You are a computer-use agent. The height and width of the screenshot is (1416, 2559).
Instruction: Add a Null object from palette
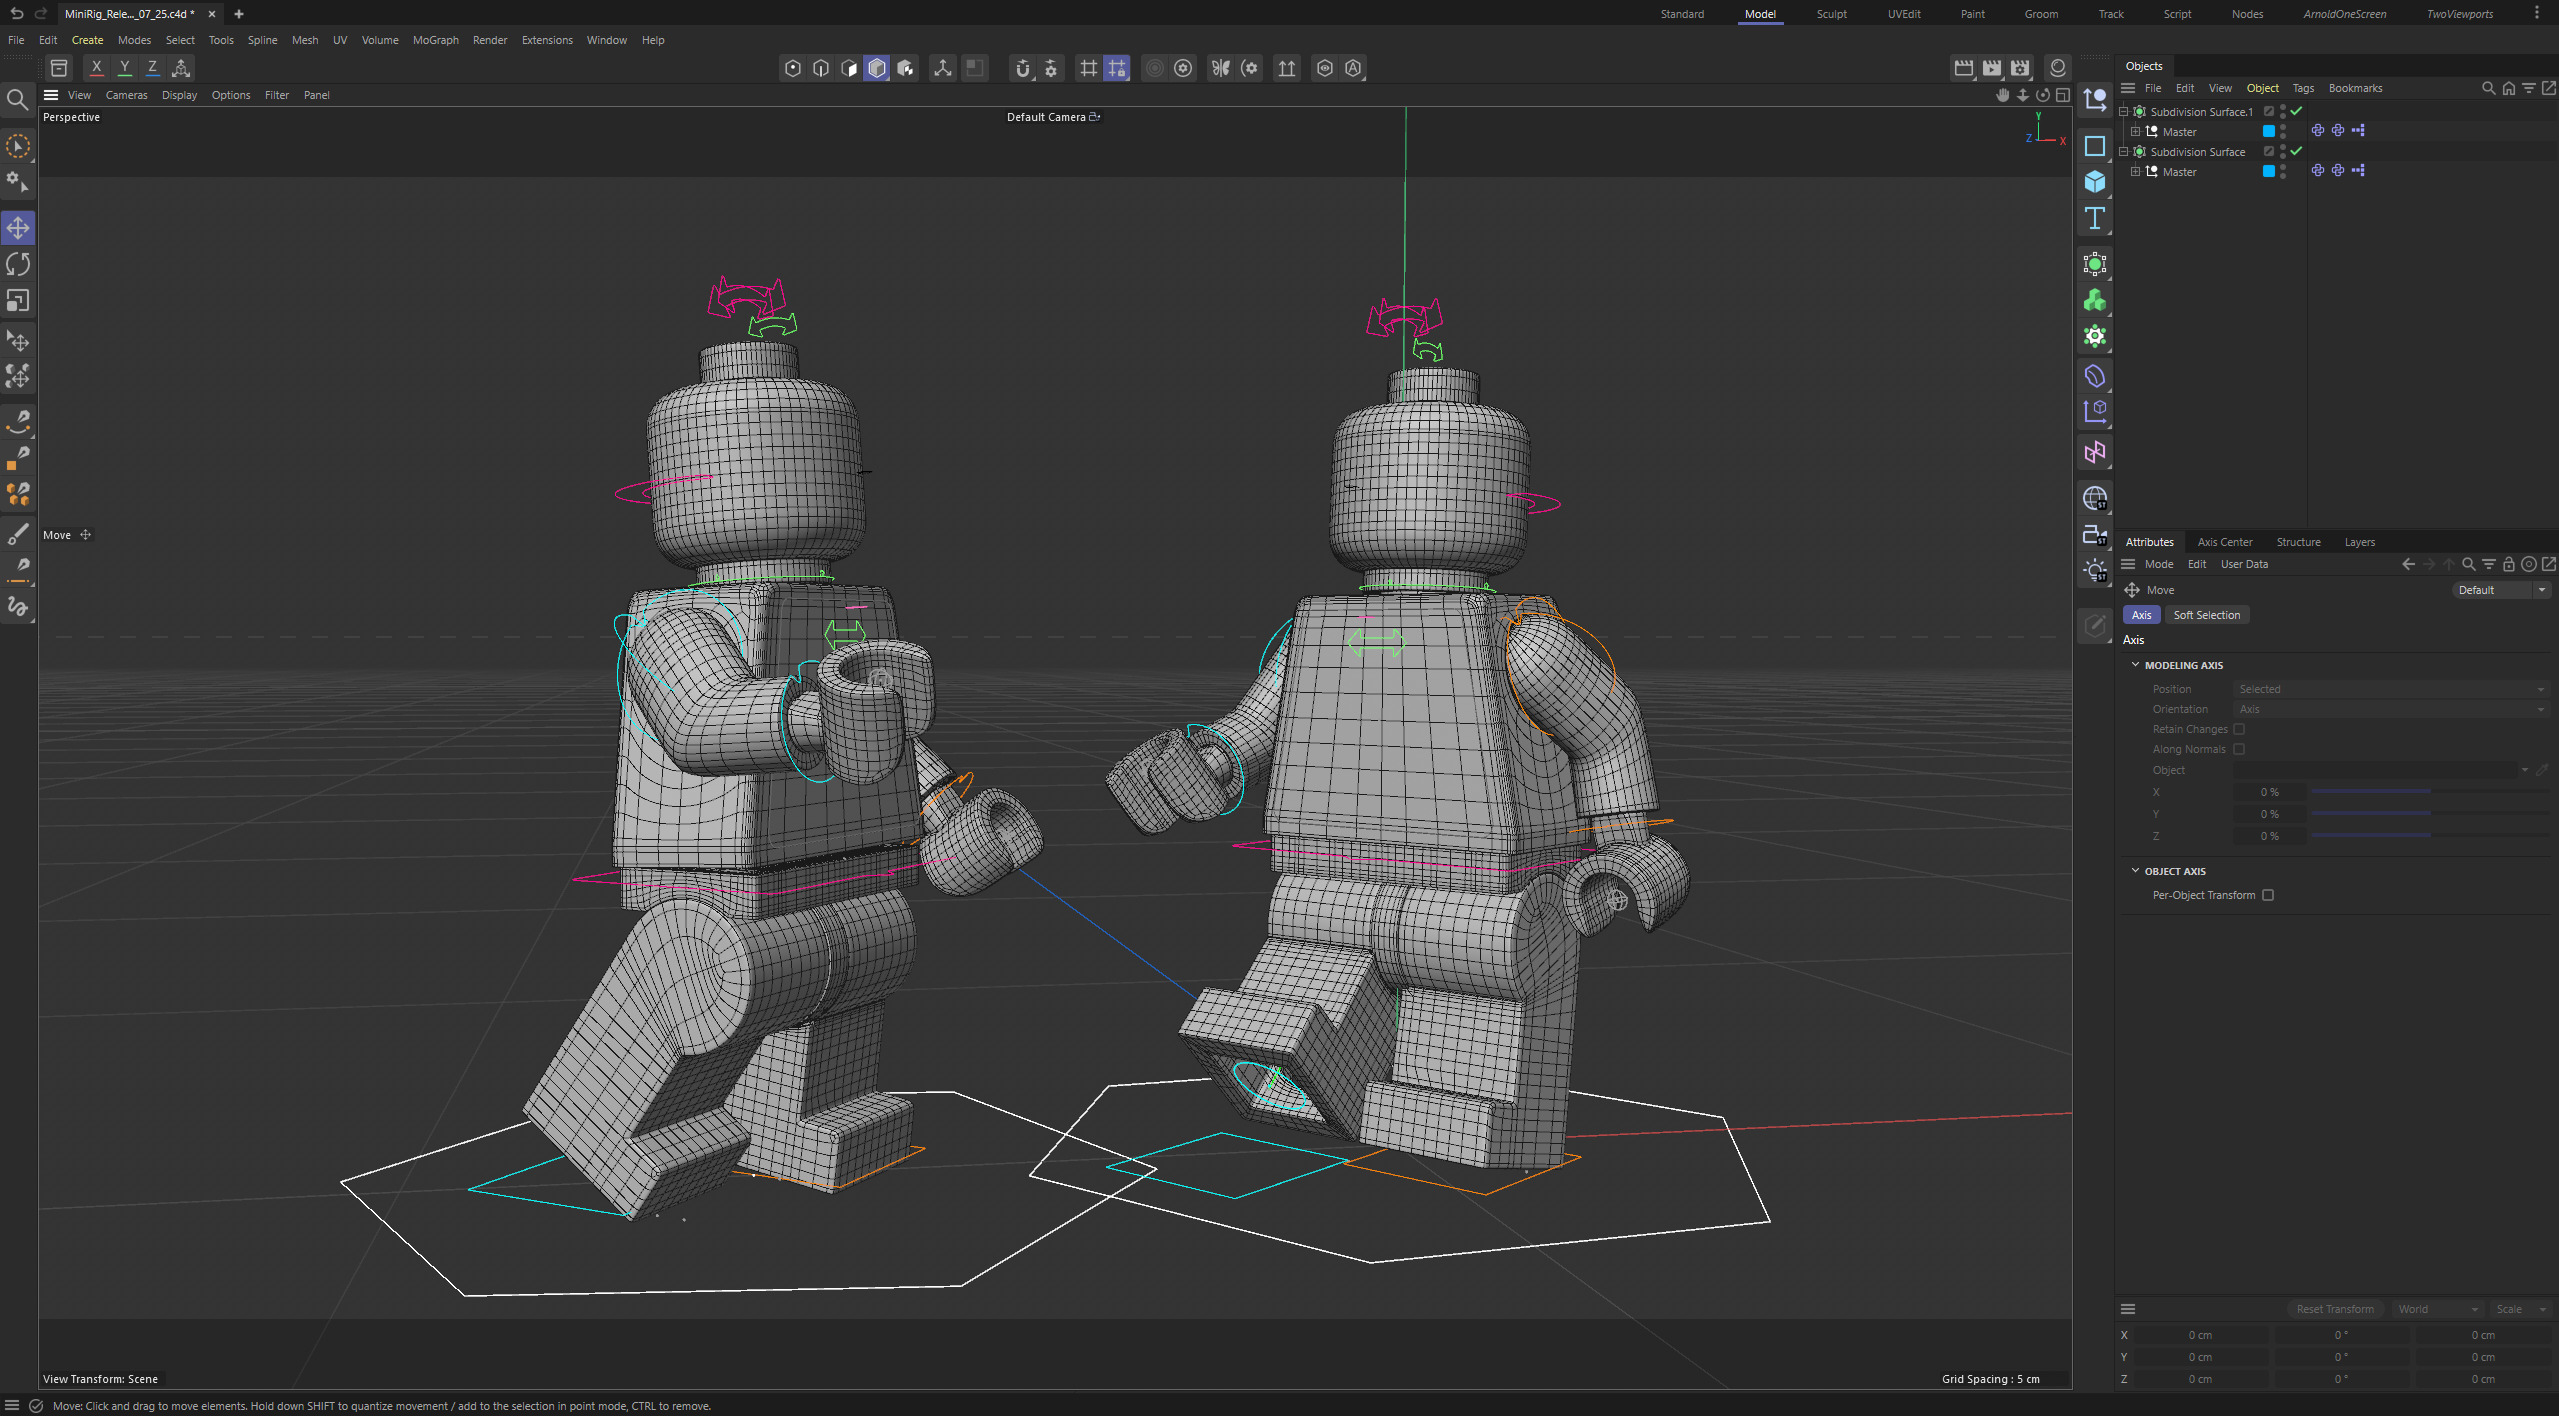tap(2095, 99)
